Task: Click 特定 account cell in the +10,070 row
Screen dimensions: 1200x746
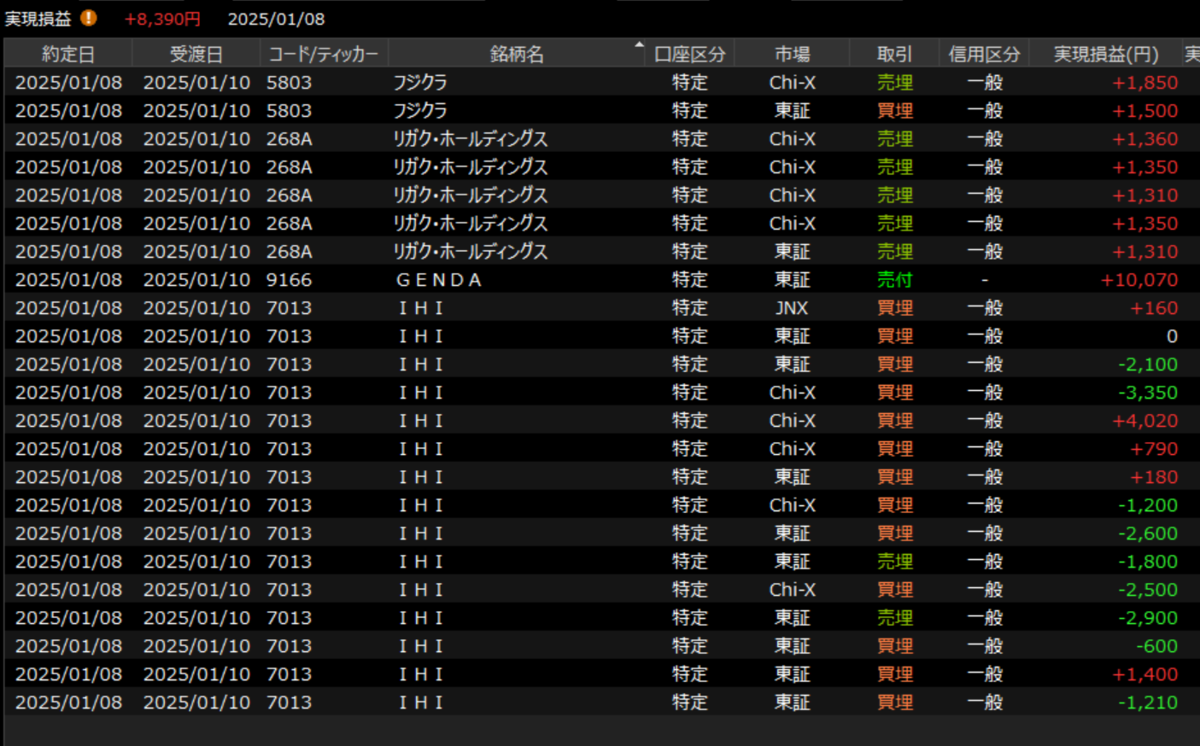Action: tap(690, 279)
